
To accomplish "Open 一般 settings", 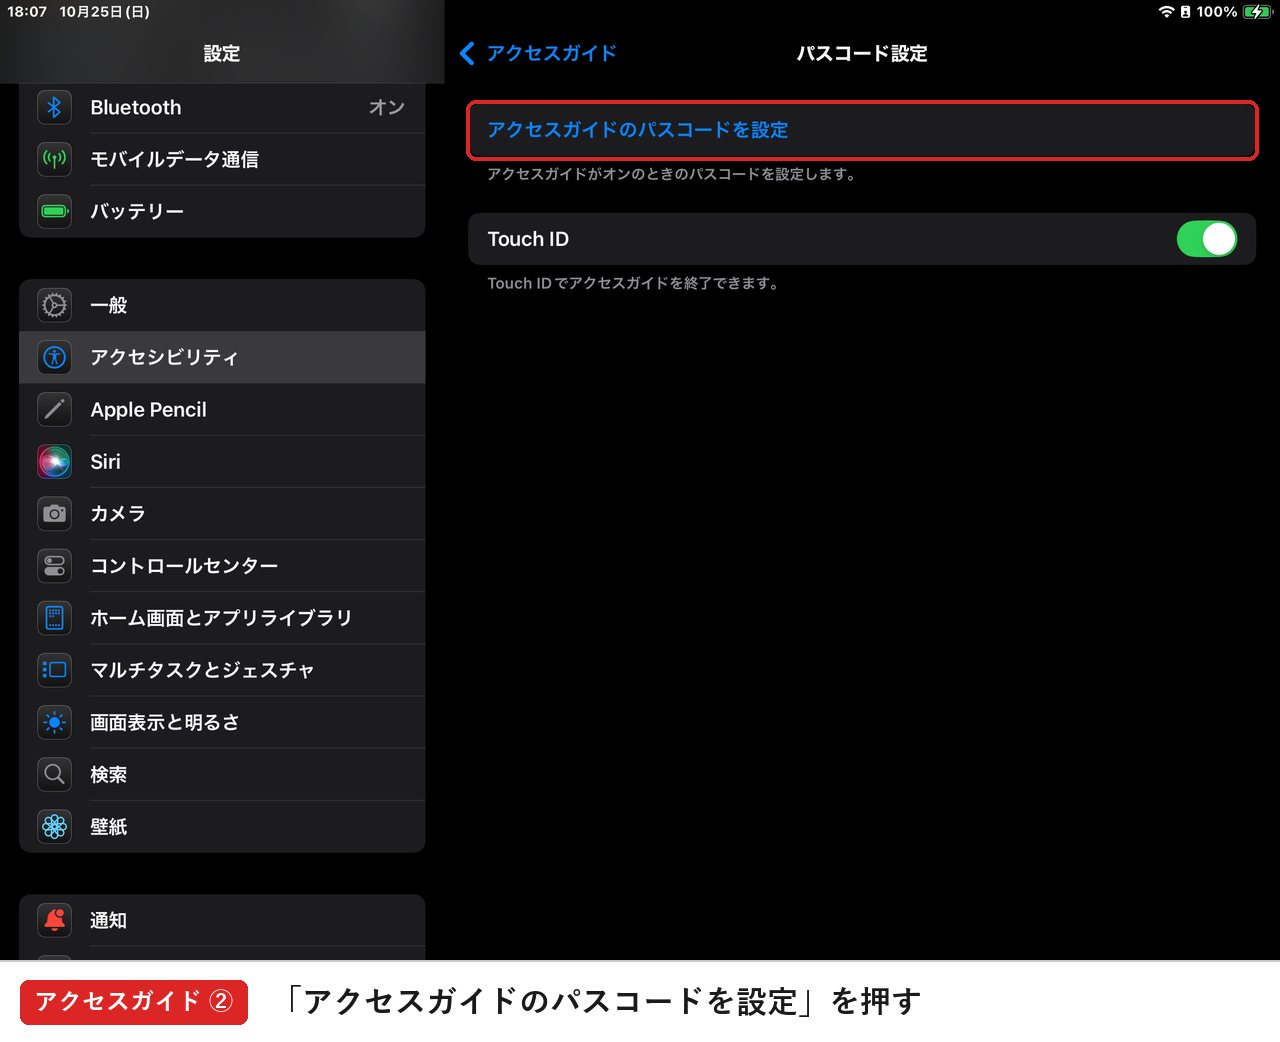I will [222, 305].
